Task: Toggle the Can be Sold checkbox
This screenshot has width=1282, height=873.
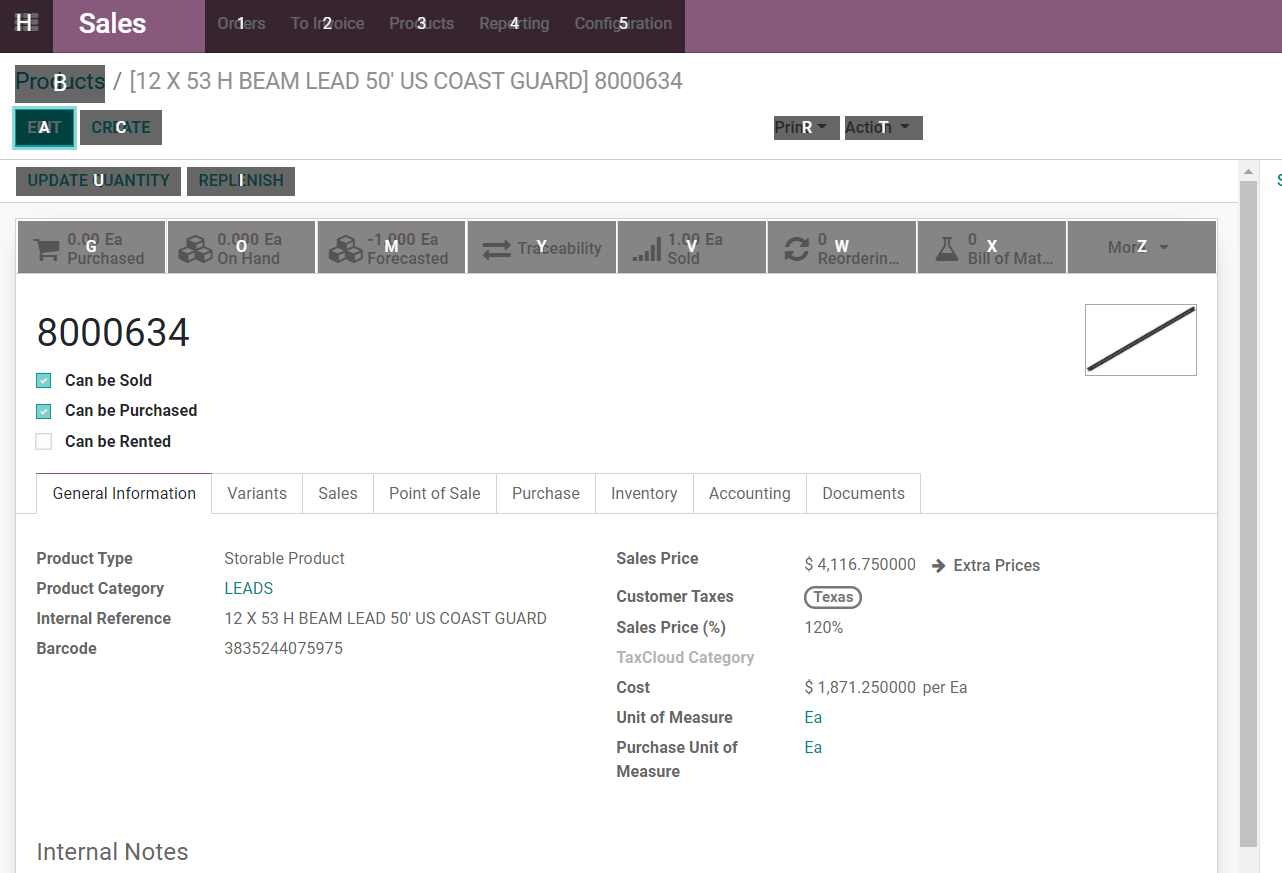Action: point(44,381)
